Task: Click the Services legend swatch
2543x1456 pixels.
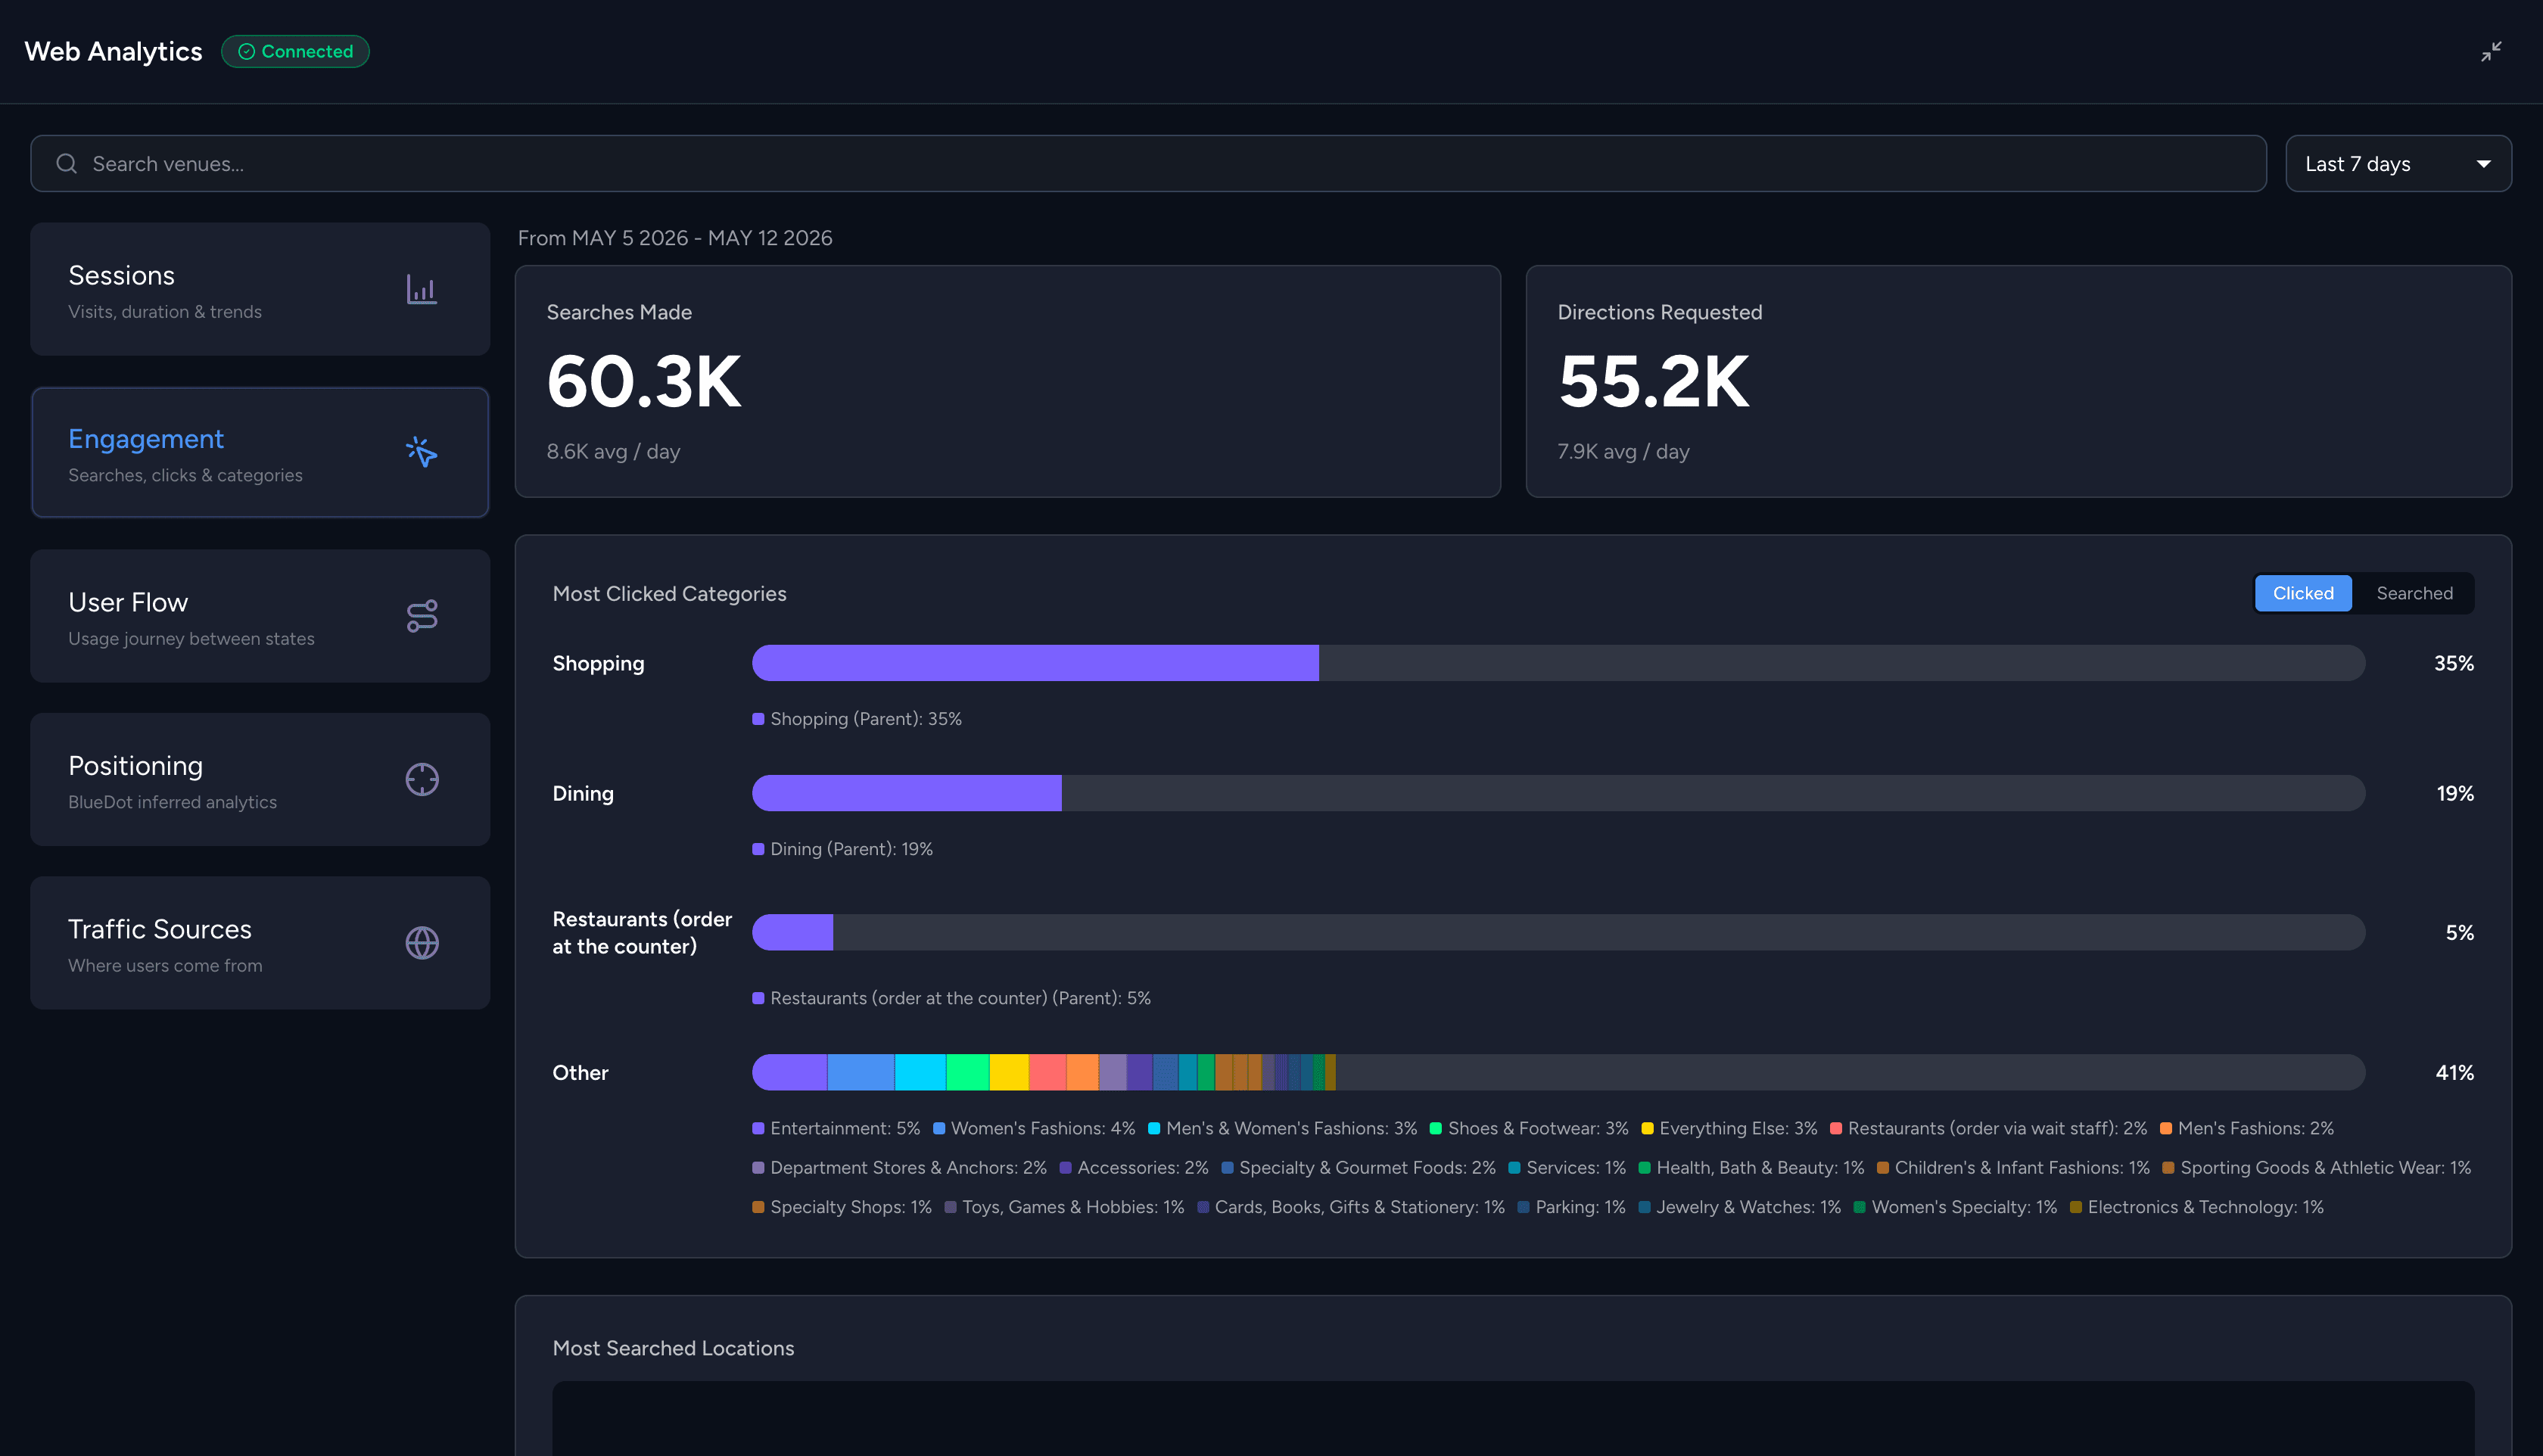Action: click(x=1514, y=1168)
